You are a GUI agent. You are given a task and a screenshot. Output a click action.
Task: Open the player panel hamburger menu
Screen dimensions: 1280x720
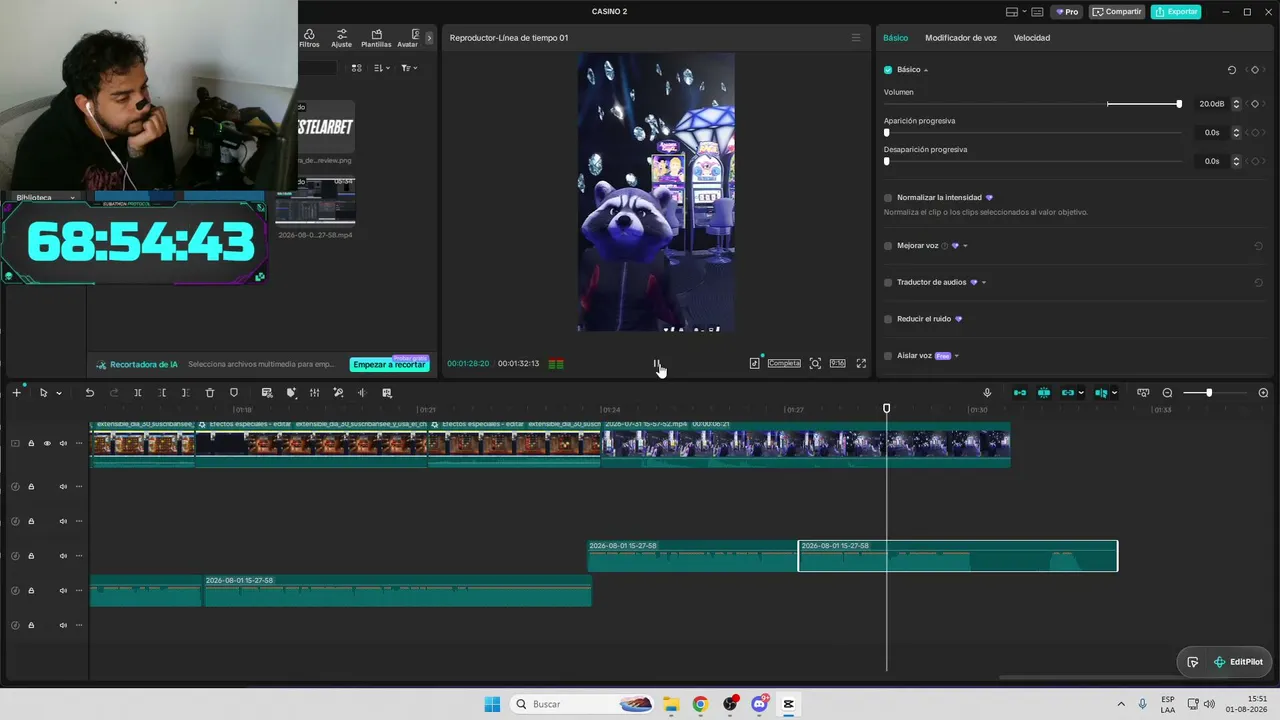[856, 38]
